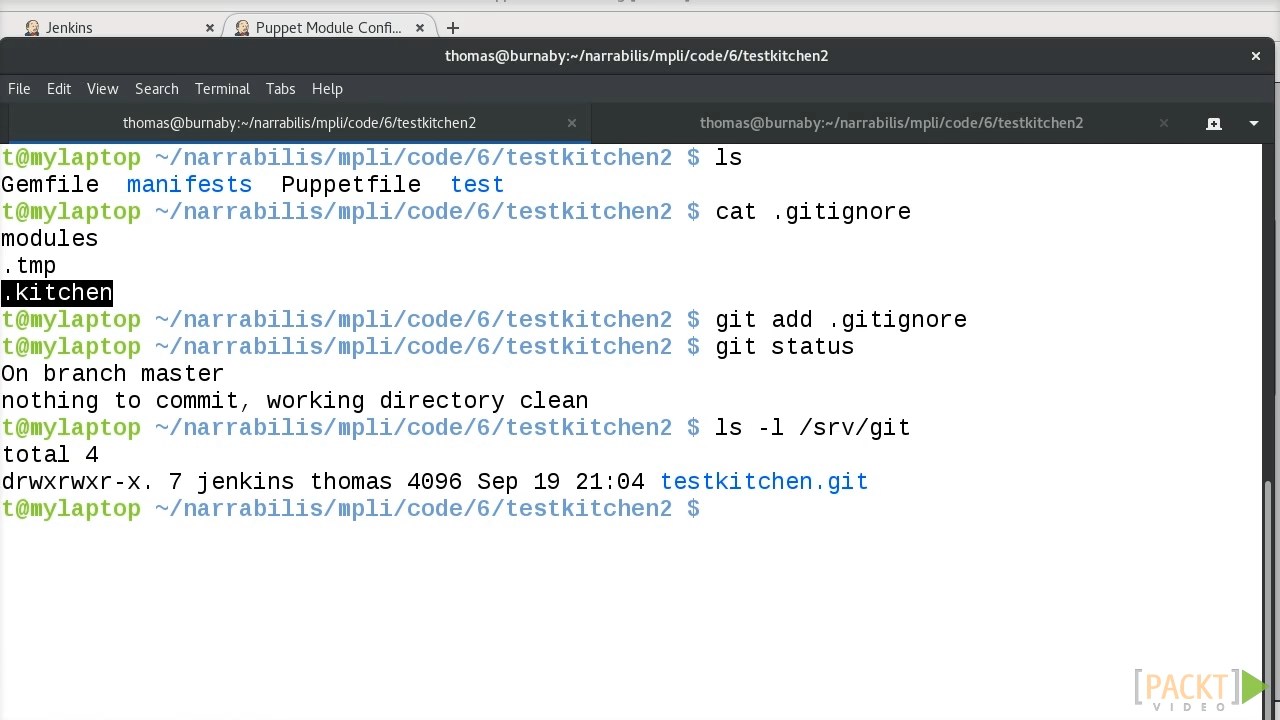The height and width of the screenshot is (720, 1280).
Task: Close the Jenkins browser tab
Action: pyautogui.click(x=210, y=28)
